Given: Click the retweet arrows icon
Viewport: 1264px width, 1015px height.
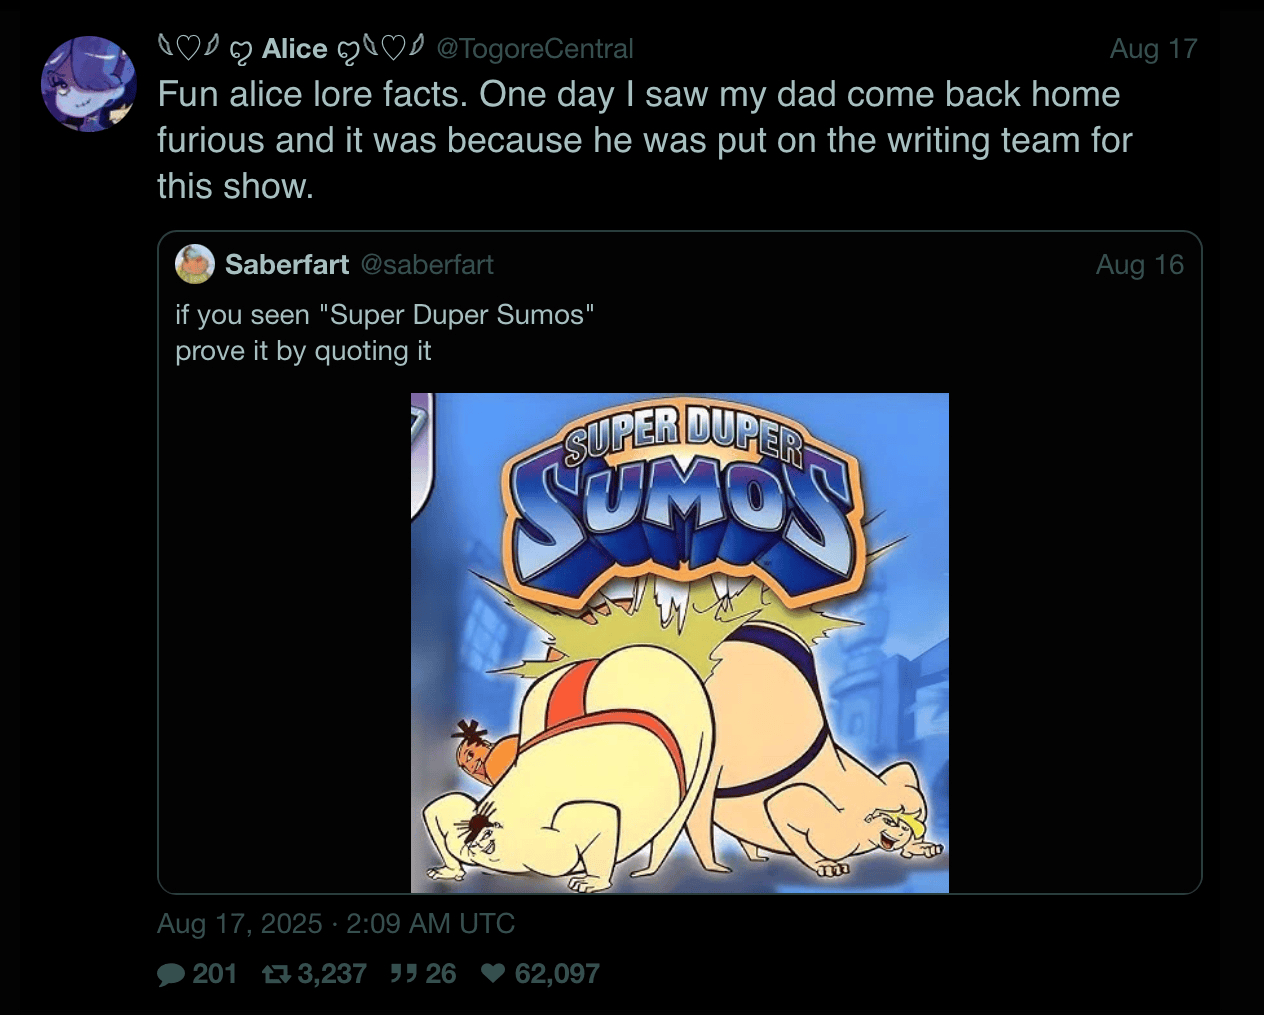Looking at the screenshot, I should tap(275, 974).
